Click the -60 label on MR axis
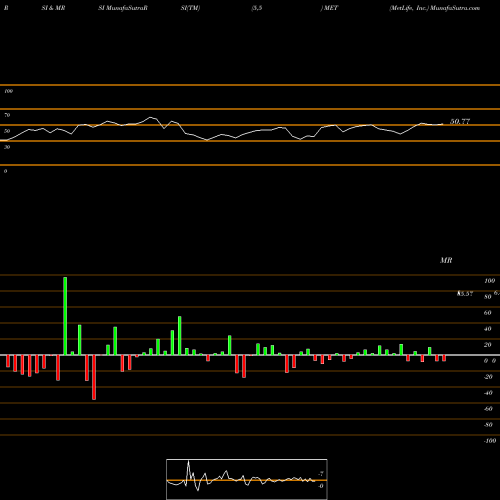500x500 pixels. [x=488, y=409]
